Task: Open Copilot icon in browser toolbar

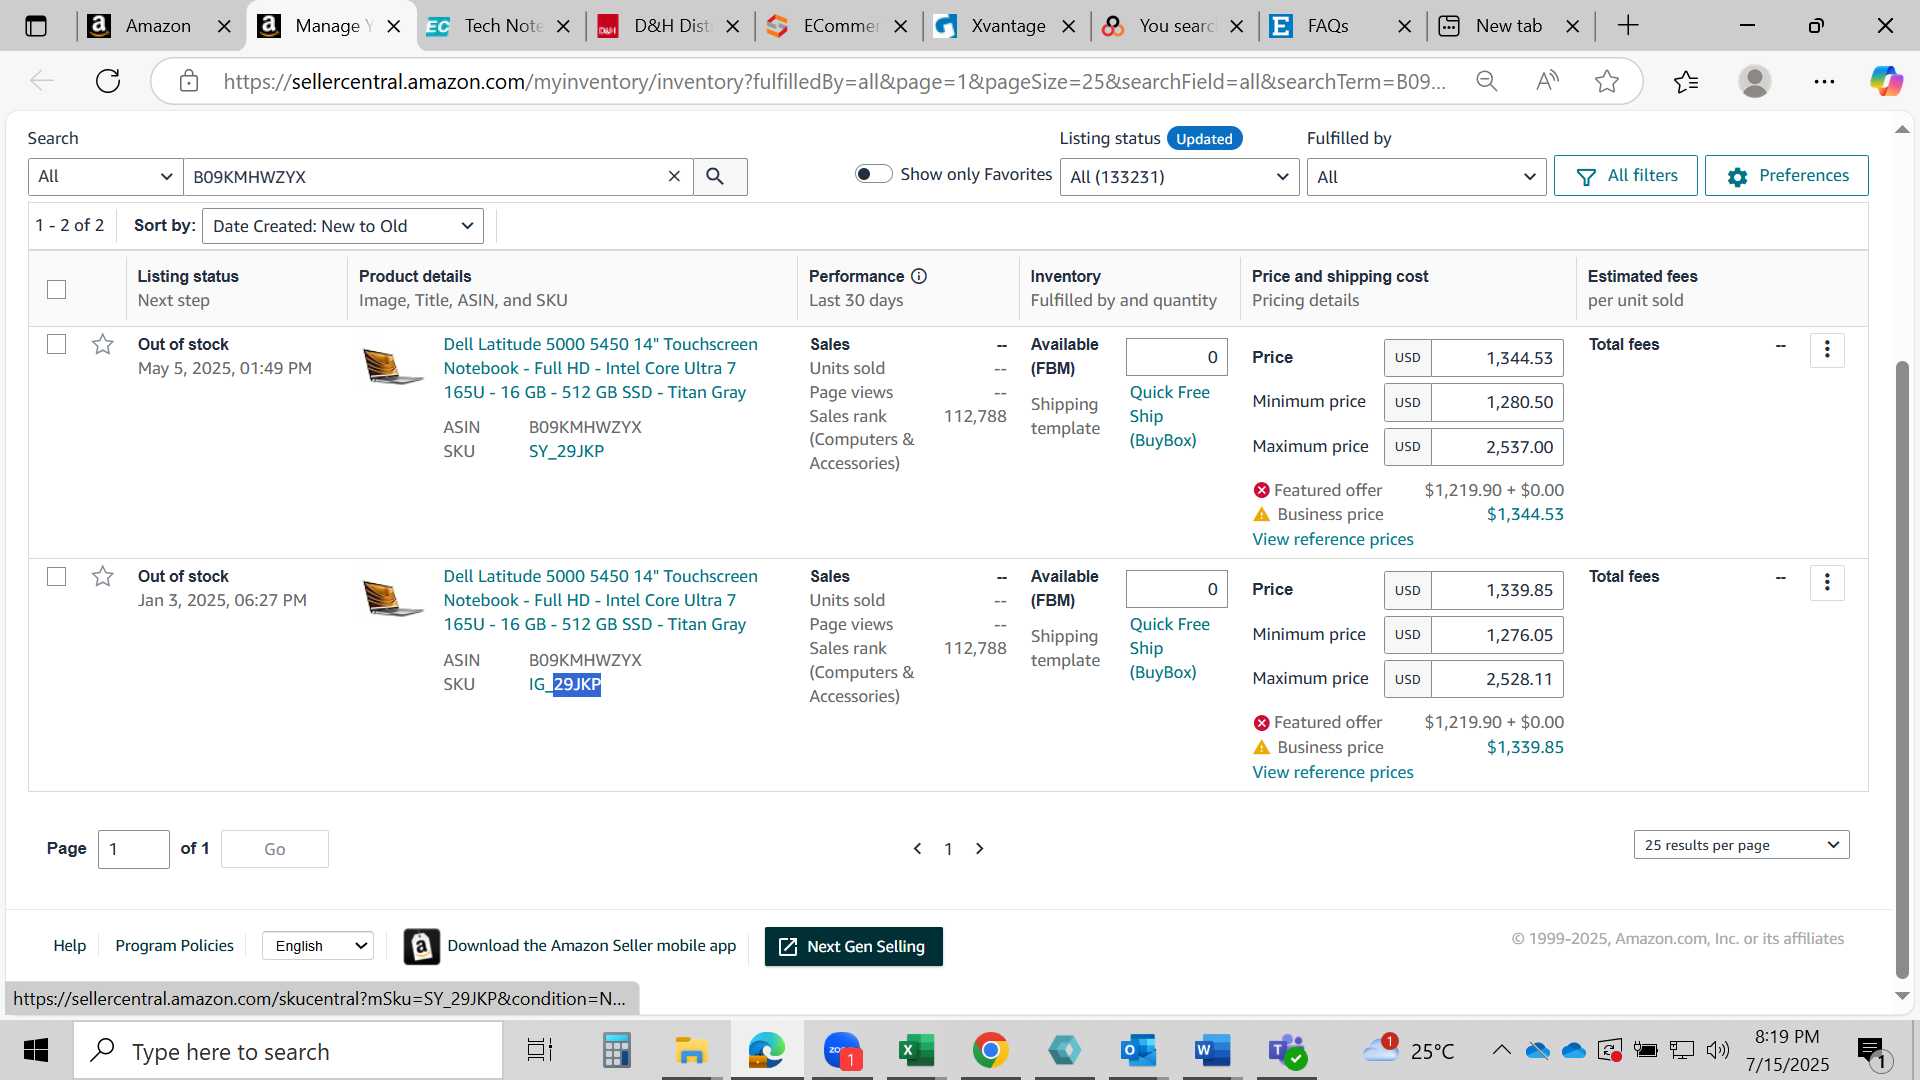Action: (1887, 81)
